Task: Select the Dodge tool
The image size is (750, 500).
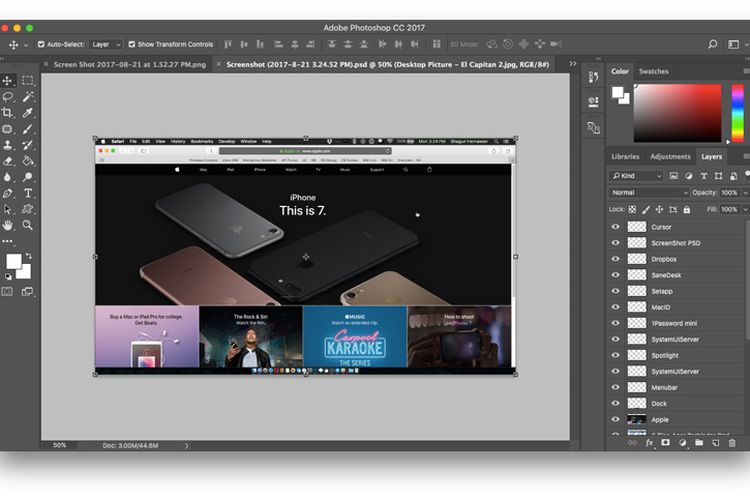Action: point(28,177)
